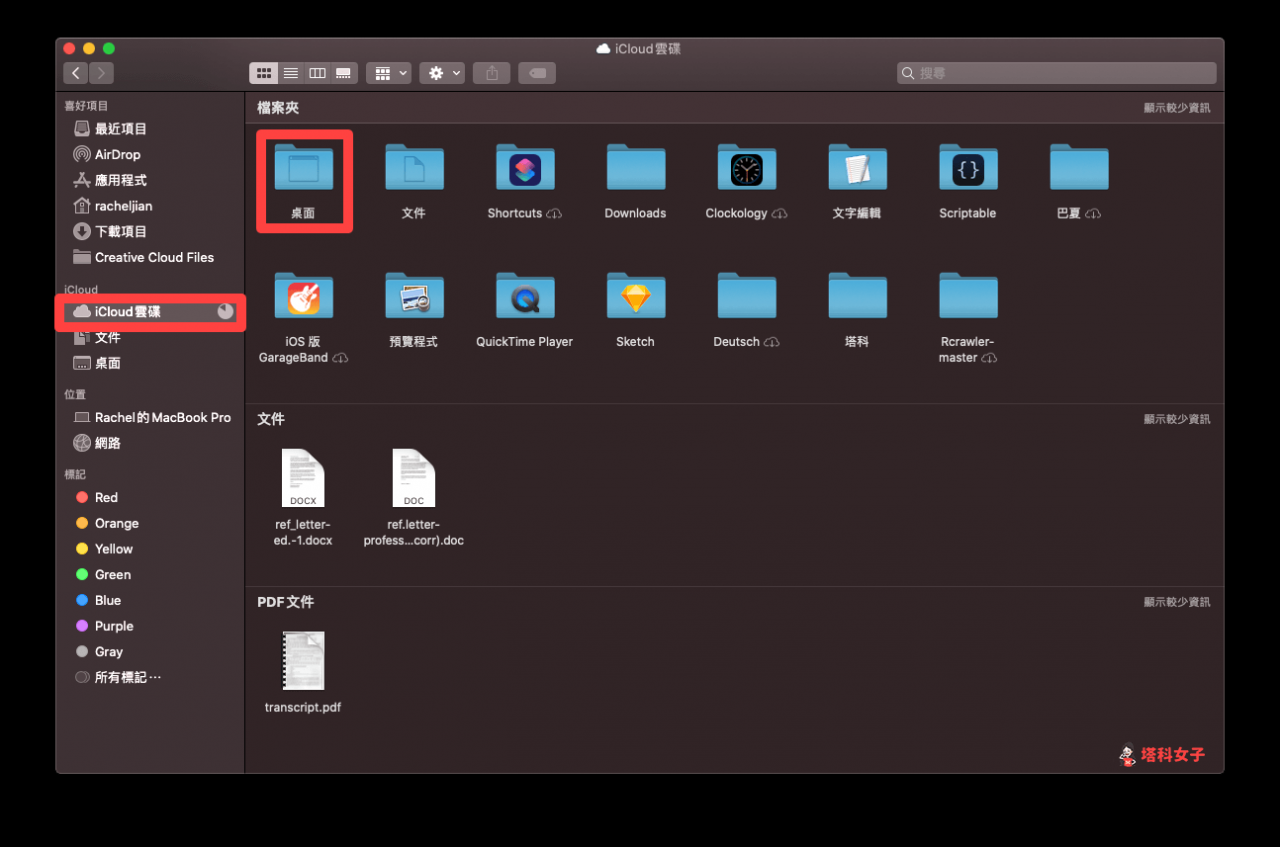
Task: Go forward with the right arrow button
Action: click(101, 73)
